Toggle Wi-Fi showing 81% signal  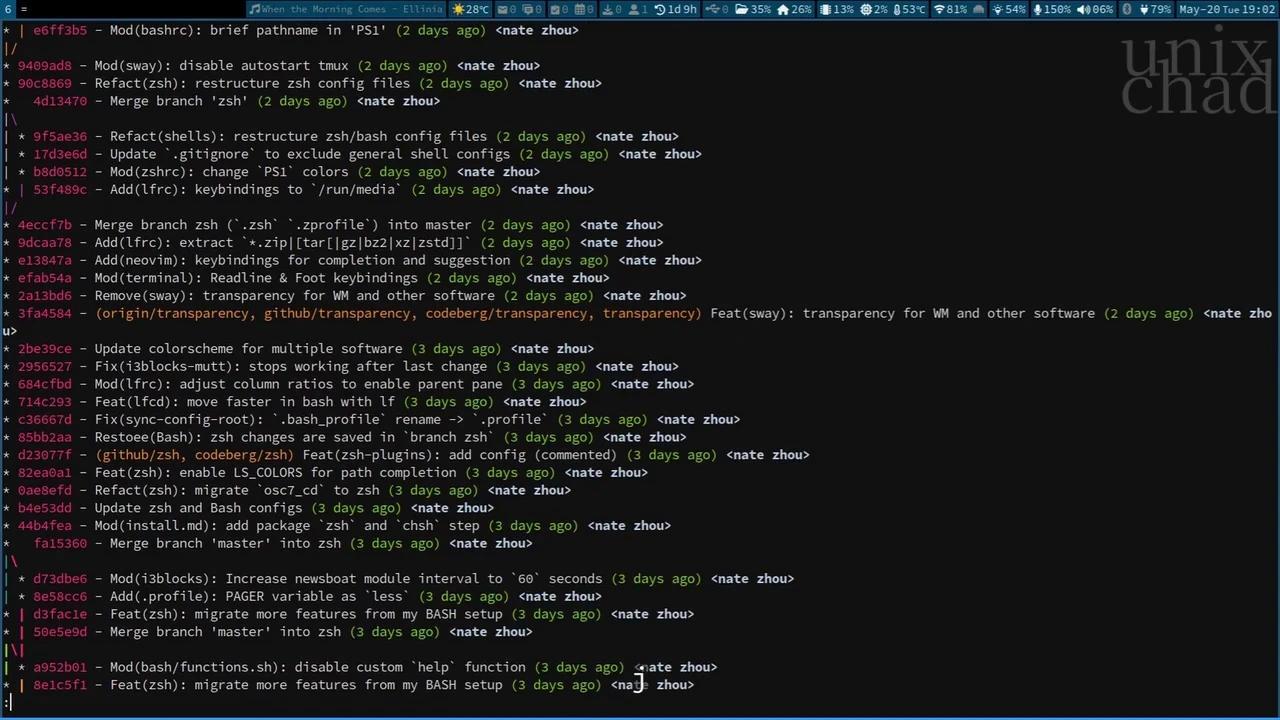[939, 9]
